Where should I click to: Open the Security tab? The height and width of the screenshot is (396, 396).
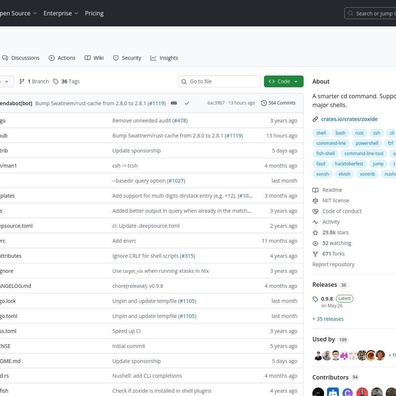click(127, 58)
